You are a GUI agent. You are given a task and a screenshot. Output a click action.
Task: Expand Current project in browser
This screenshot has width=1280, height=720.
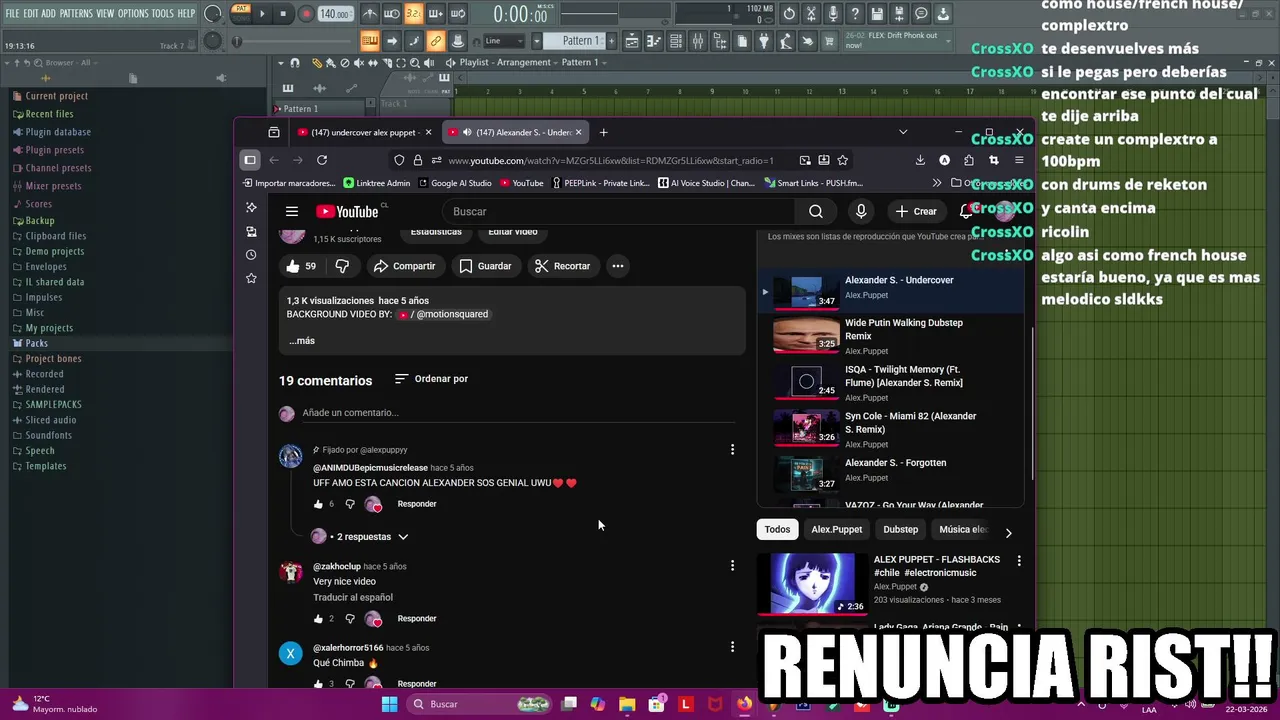tap(56, 96)
